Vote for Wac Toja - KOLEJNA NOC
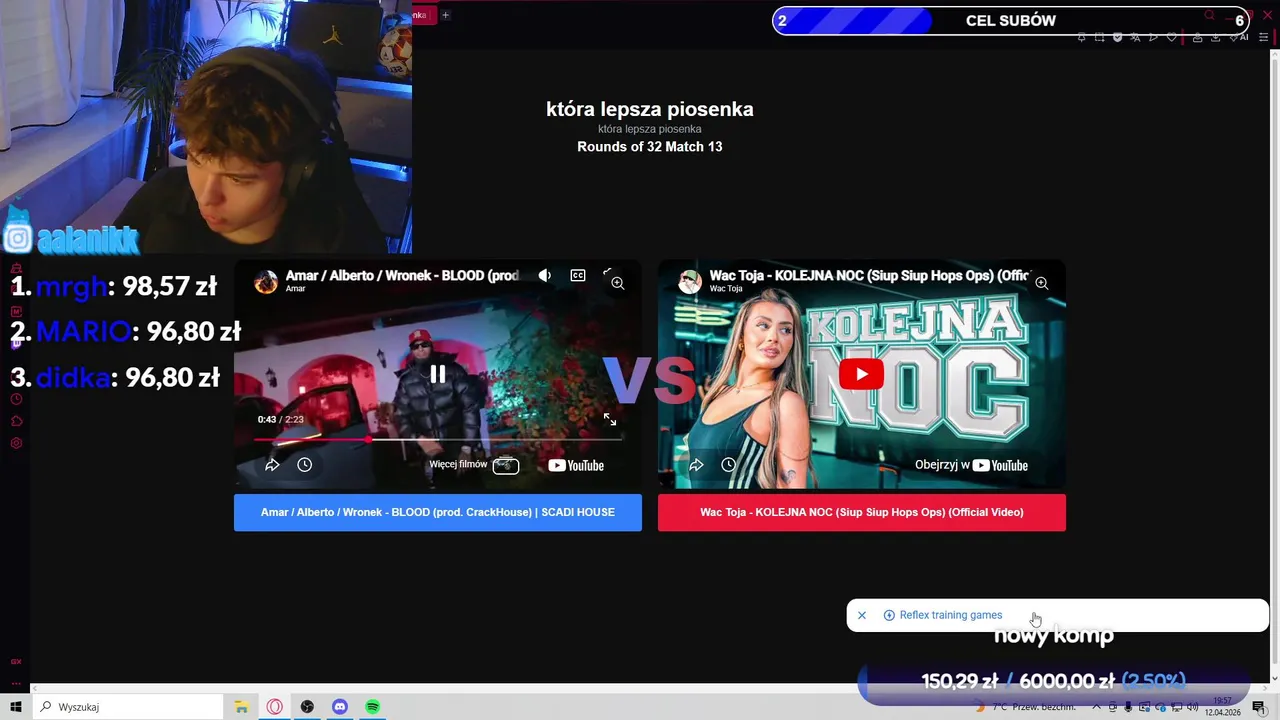The image size is (1280, 720). [862, 512]
